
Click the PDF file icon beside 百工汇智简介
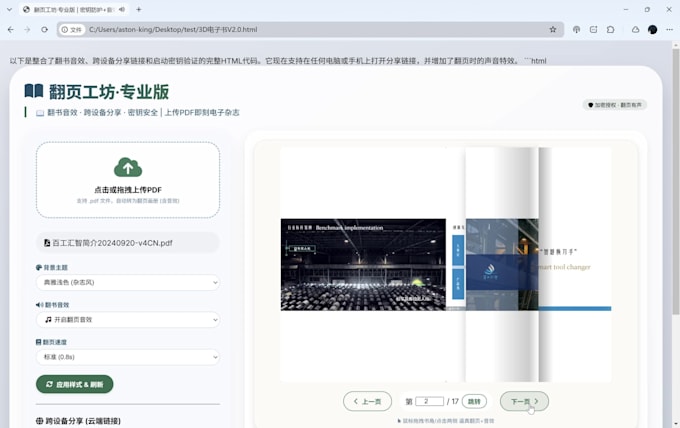tap(47, 243)
